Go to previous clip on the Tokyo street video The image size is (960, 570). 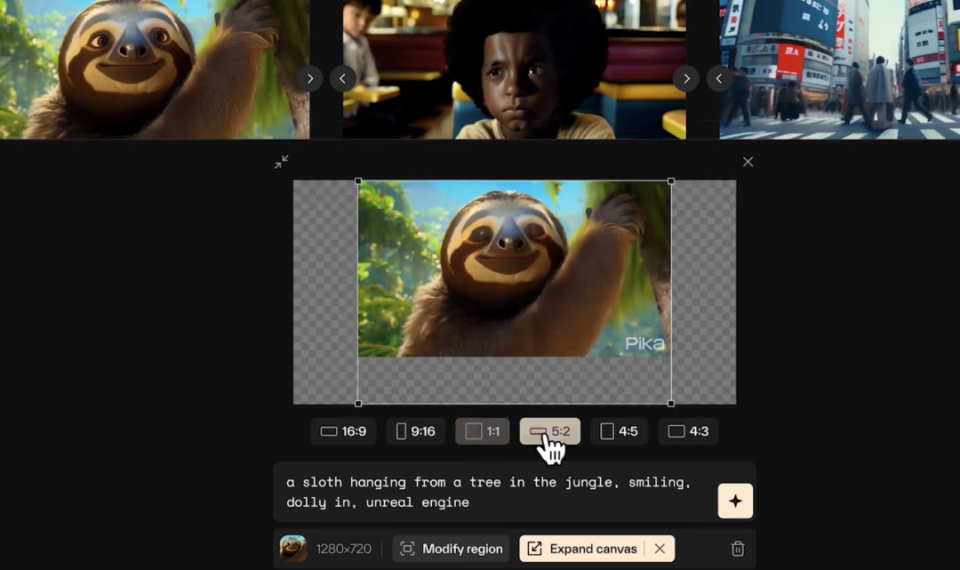719,78
